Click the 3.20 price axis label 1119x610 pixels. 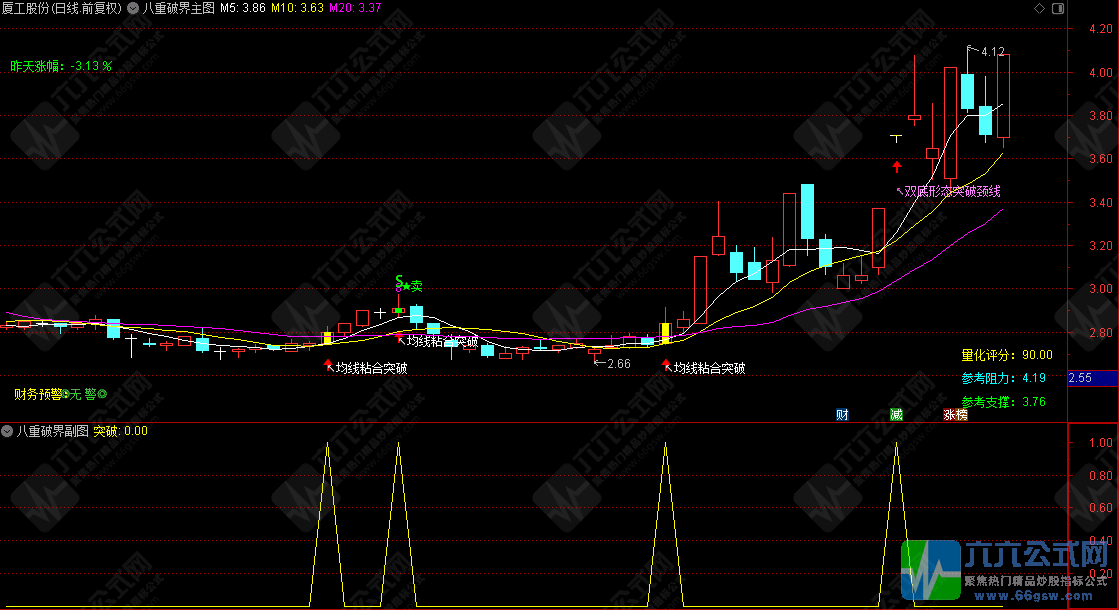pos(1100,245)
